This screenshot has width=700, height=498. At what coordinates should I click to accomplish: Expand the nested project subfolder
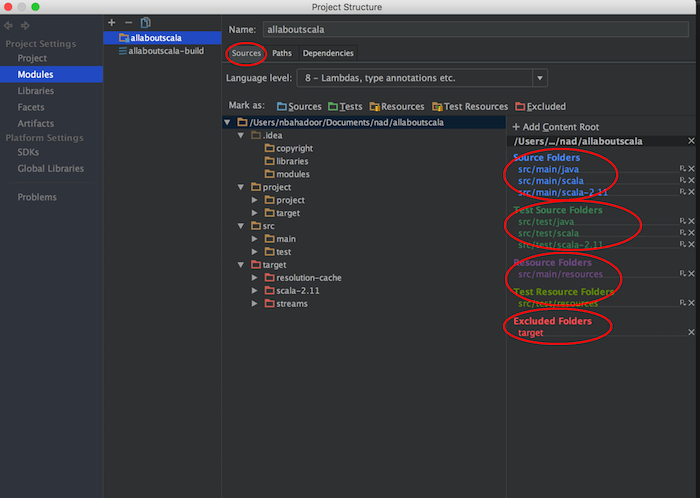[x=254, y=200]
